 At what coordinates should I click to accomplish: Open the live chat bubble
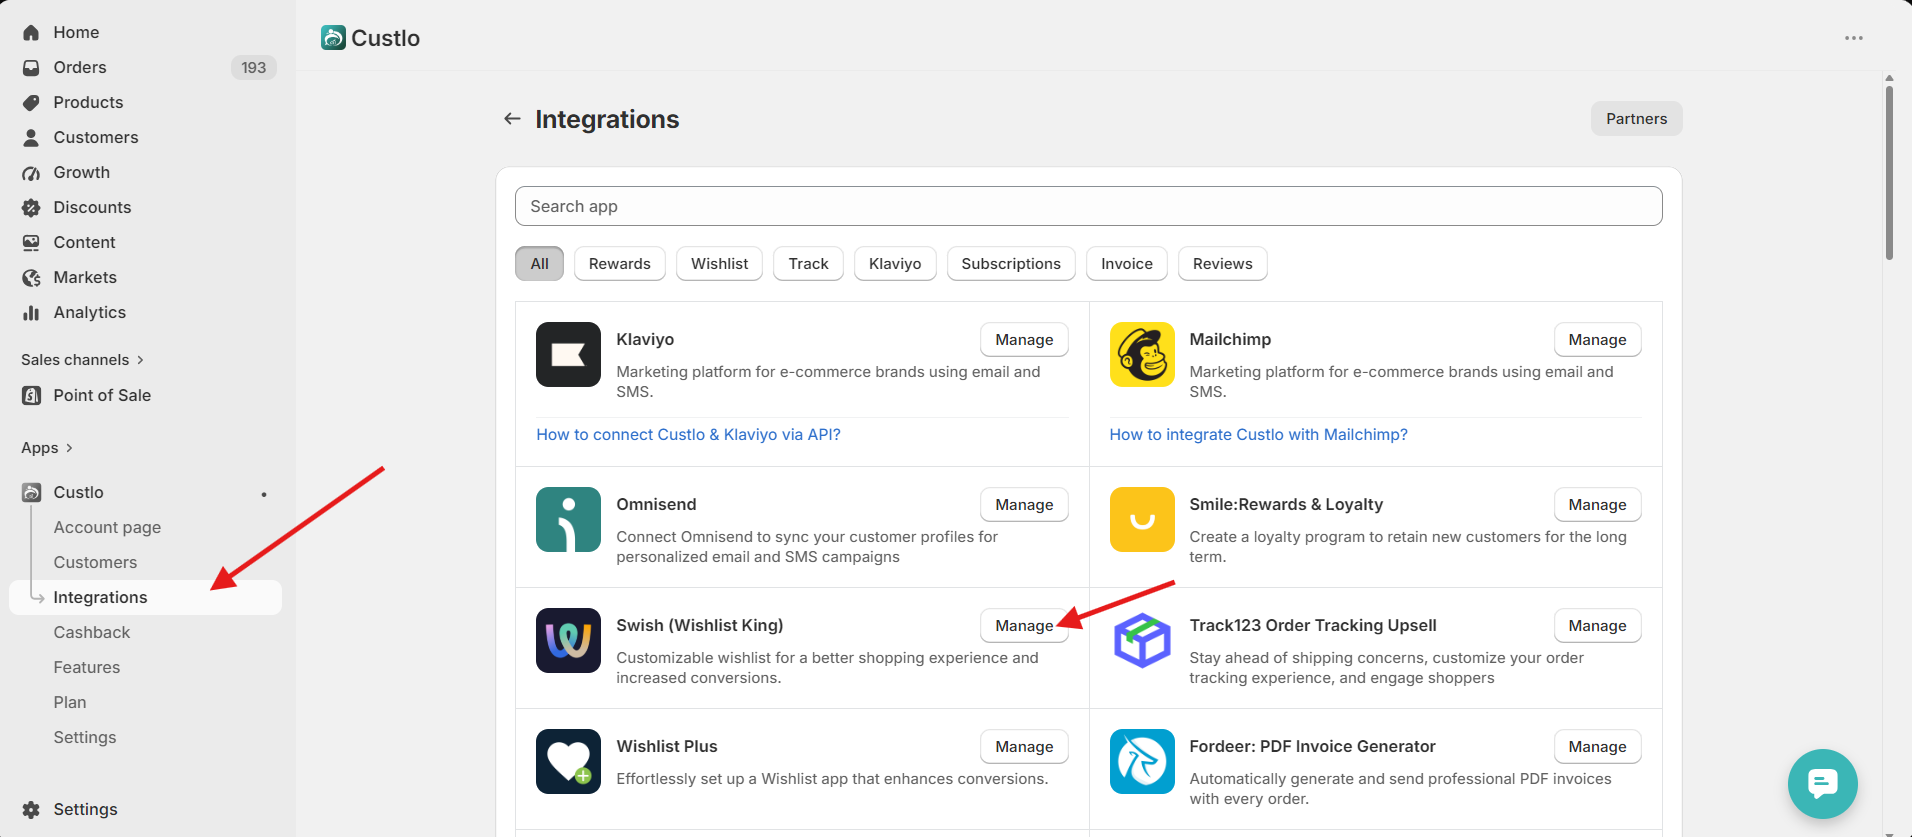tap(1822, 784)
